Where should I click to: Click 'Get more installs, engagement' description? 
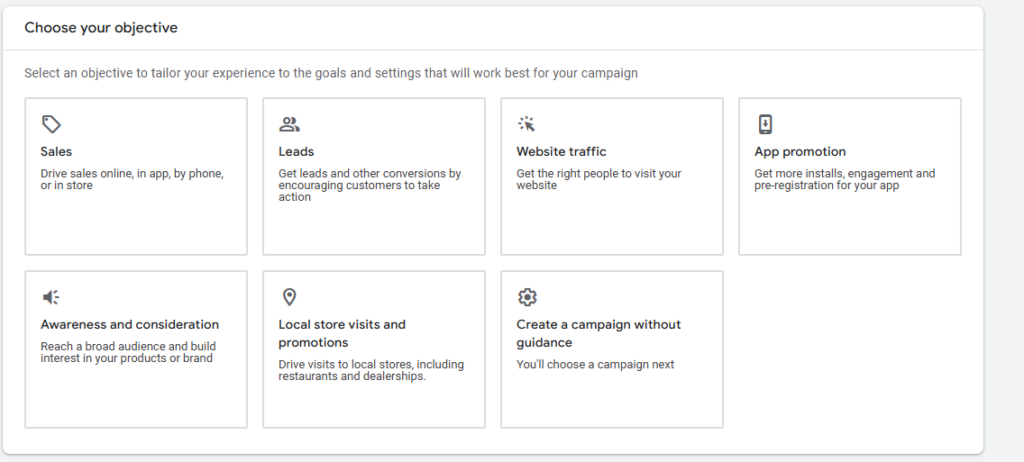tap(844, 180)
